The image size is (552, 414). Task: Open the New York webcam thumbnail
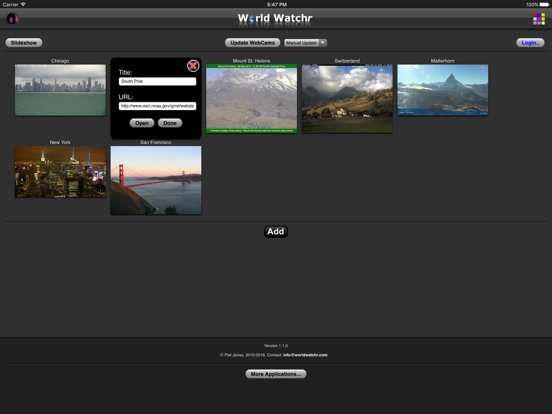tap(60, 172)
